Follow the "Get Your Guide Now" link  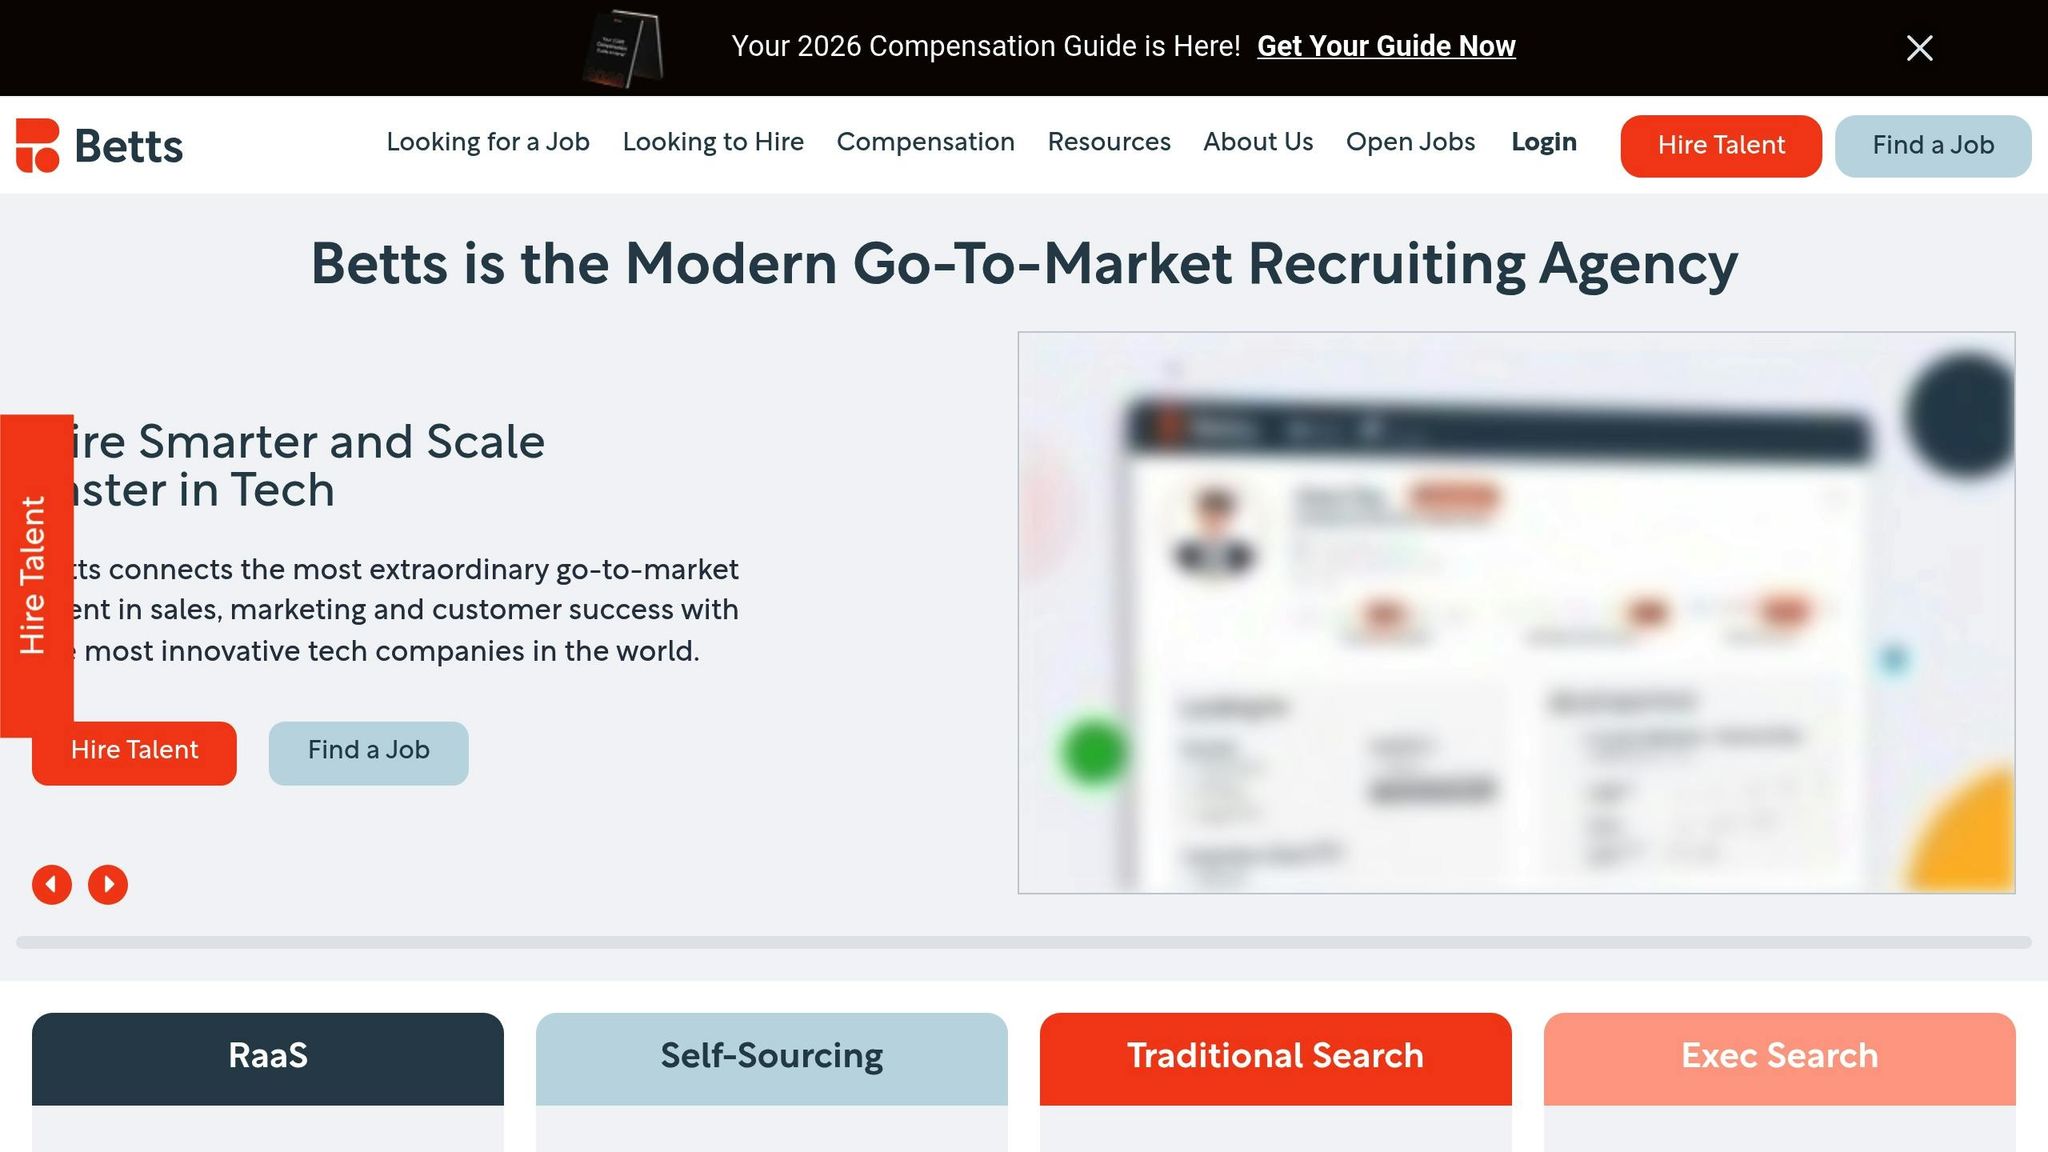1387,46
